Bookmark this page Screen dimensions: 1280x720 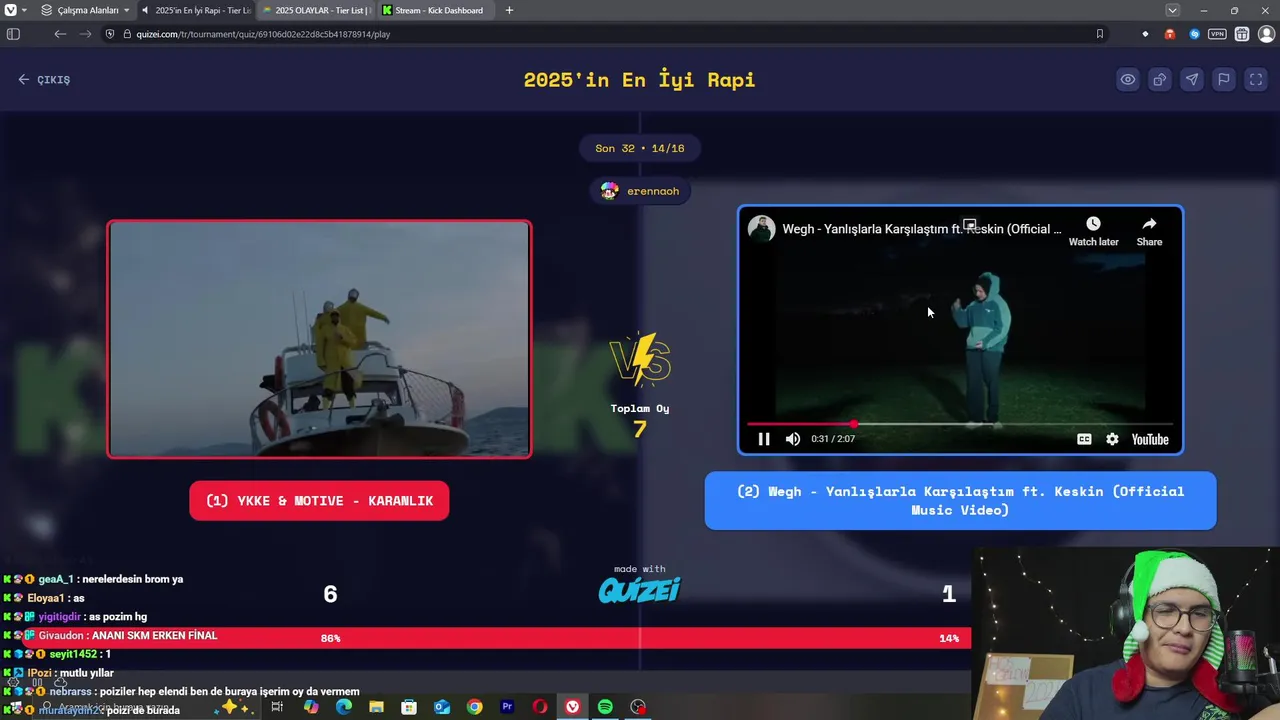coord(1100,34)
